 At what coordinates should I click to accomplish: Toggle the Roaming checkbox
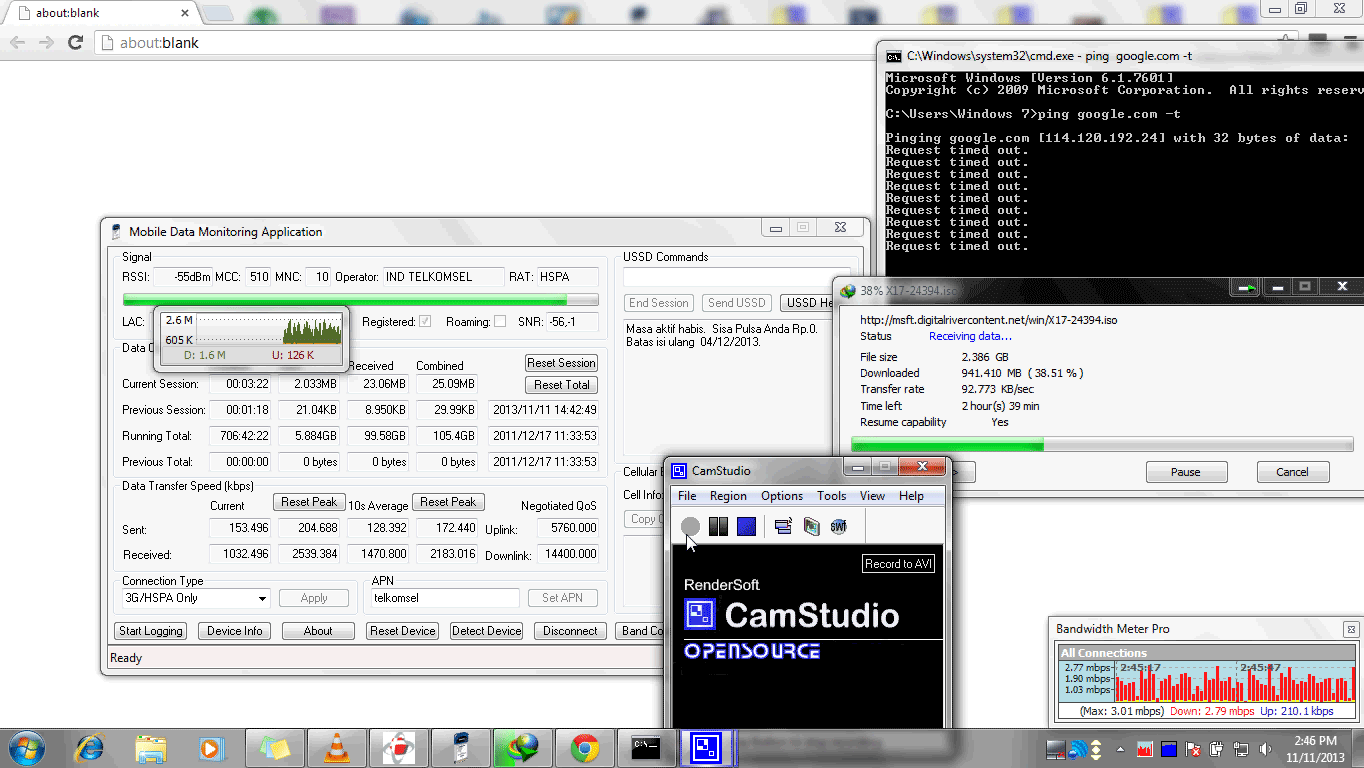pos(500,321)
